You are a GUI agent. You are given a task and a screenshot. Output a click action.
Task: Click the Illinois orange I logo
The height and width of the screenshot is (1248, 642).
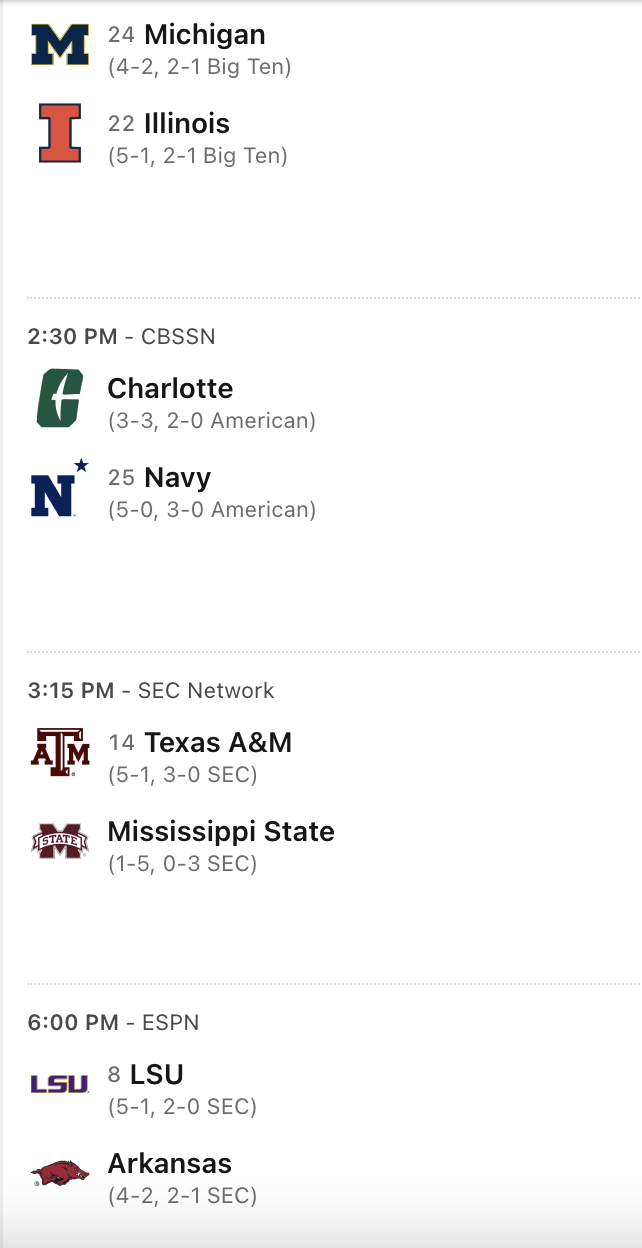60,134
